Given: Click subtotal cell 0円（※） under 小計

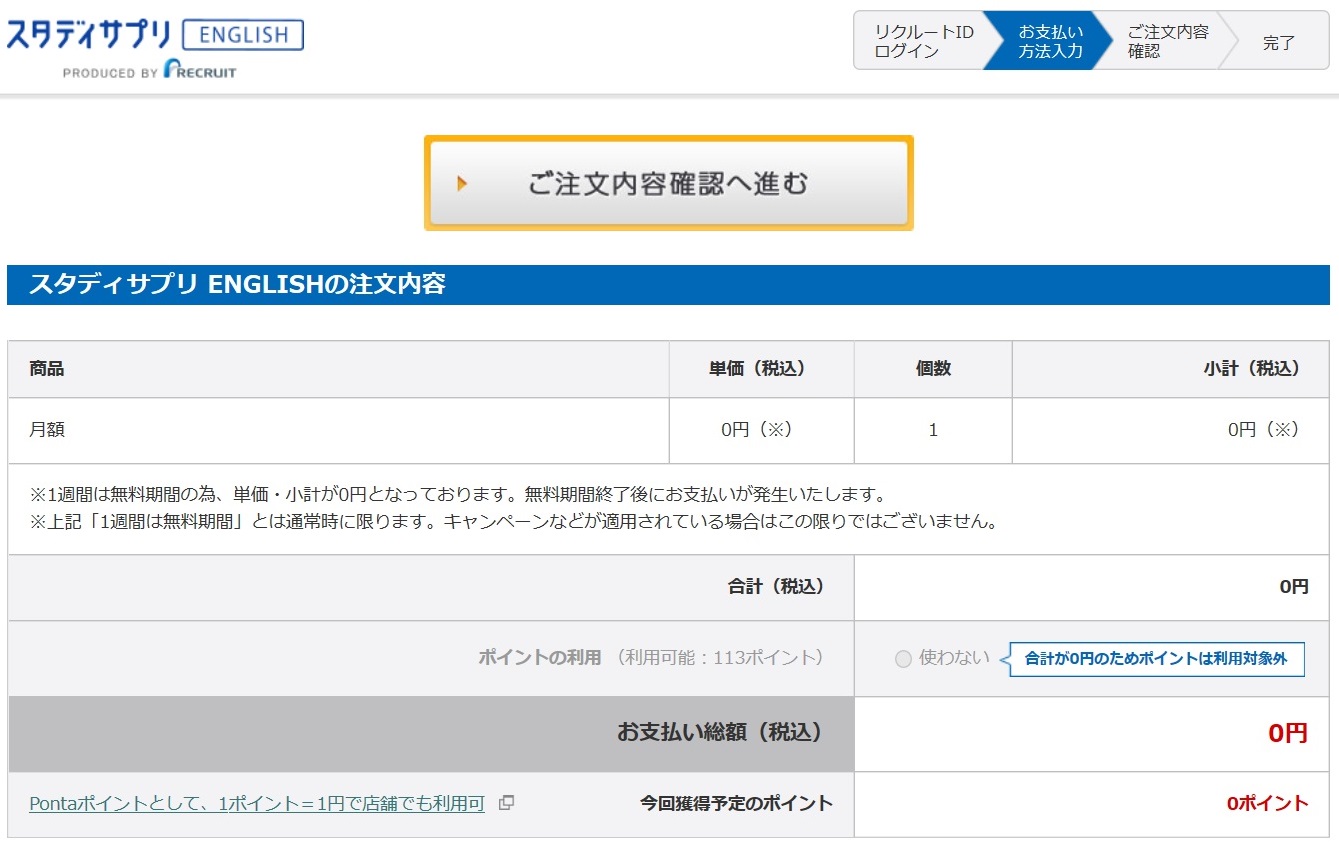Looking at the screenshot, I should (1171, 430).
